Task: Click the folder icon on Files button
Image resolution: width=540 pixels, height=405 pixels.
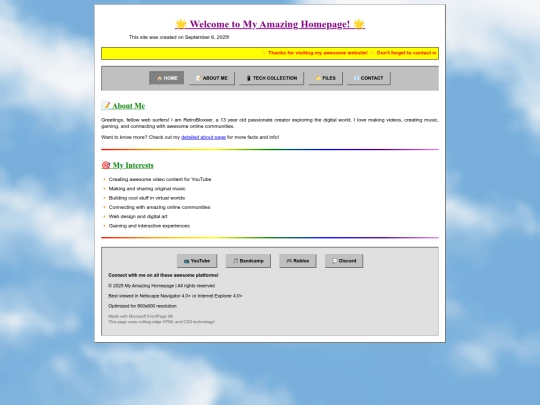Action: [318, 79]
